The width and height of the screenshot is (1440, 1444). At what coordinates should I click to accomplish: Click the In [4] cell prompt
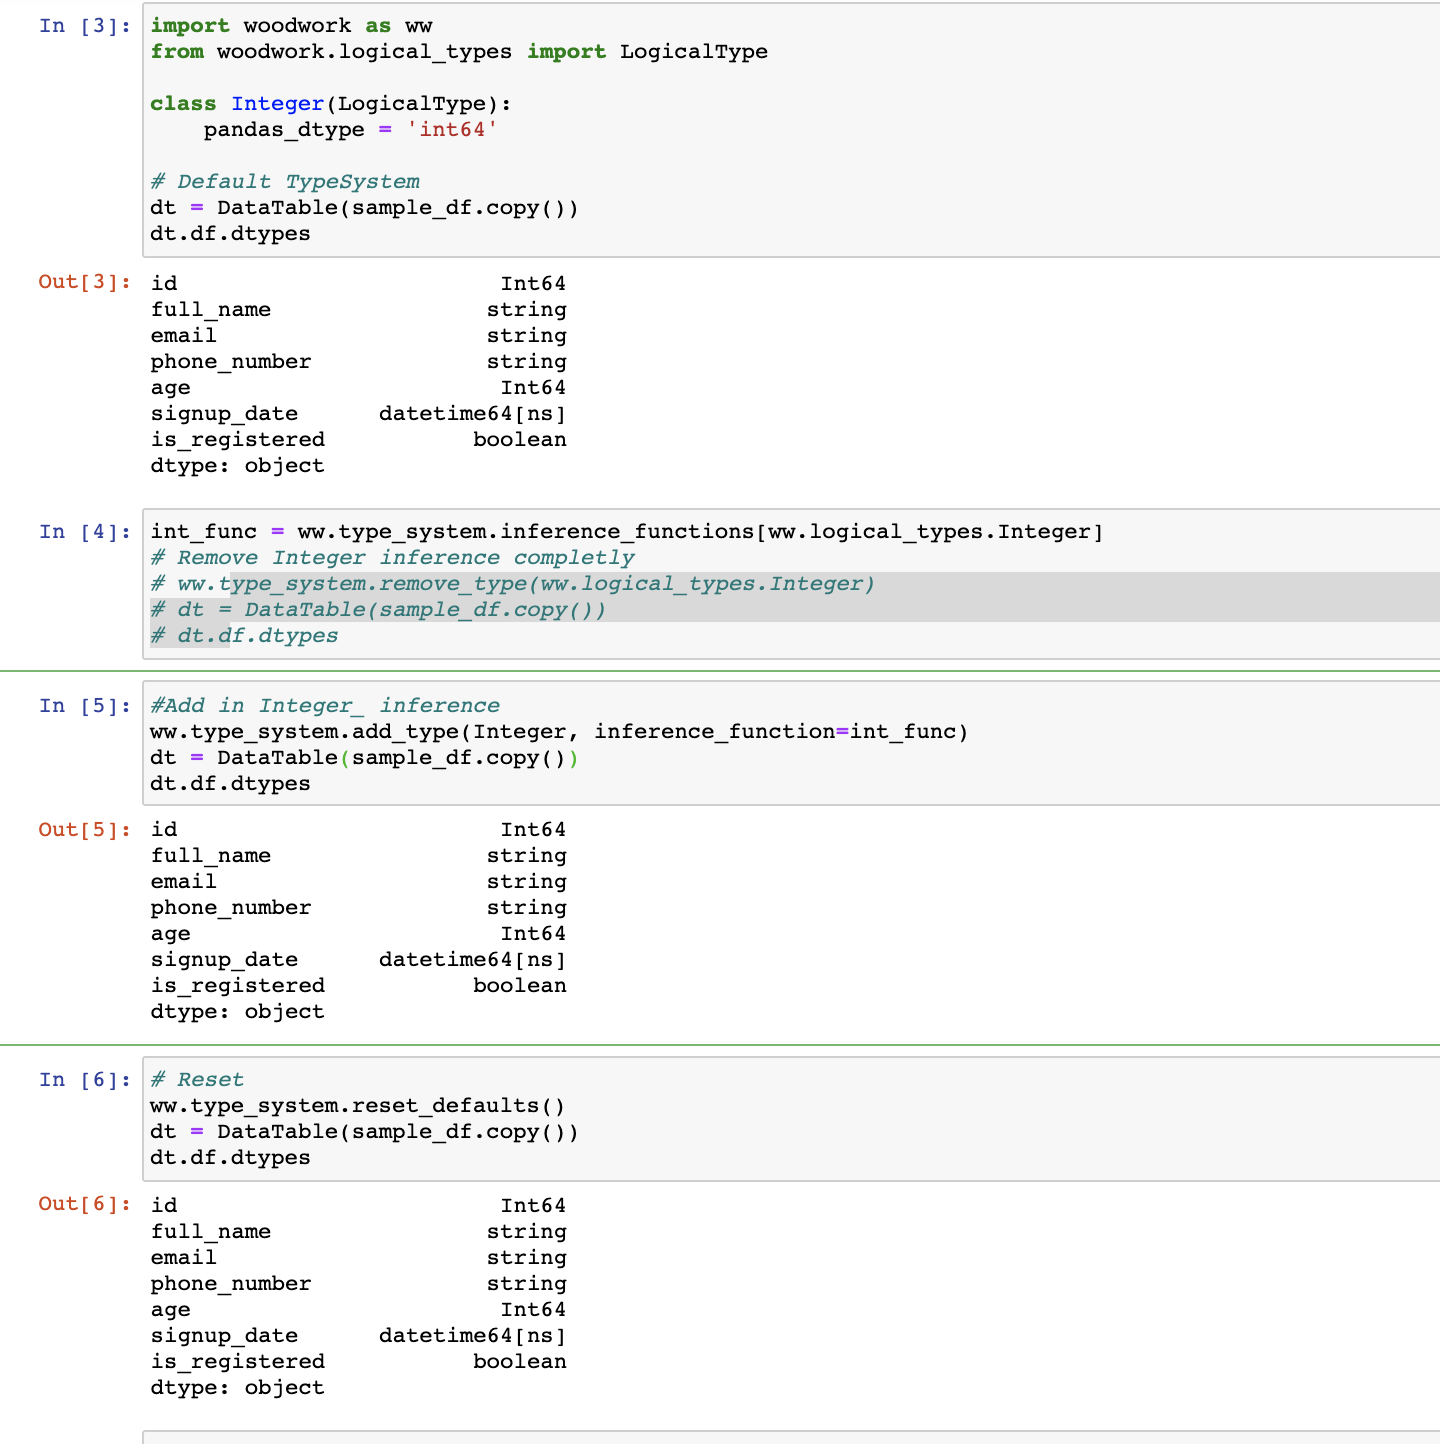tap(84, 531)
